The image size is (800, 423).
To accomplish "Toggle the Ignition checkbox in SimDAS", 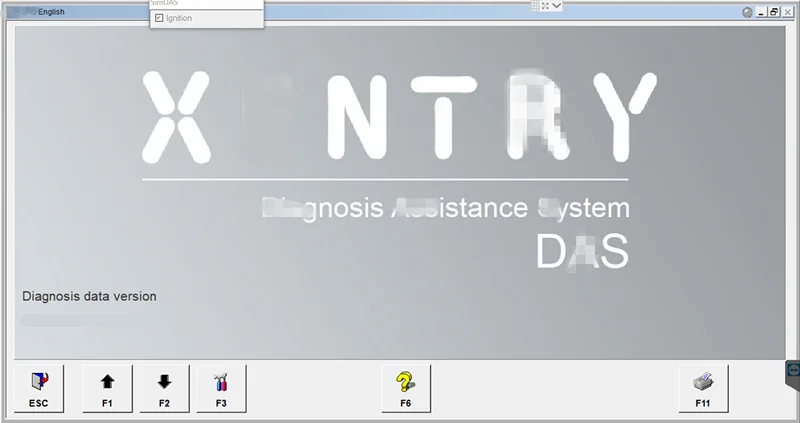I will [x=159, y=18].
